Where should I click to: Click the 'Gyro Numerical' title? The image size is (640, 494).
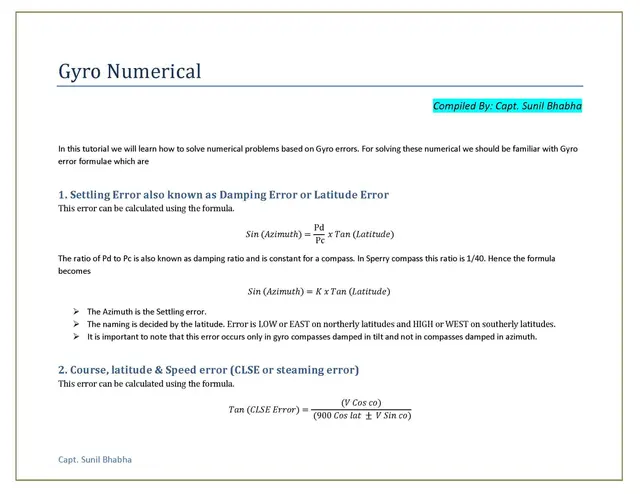pyautogui.click(x=130, y=71)
